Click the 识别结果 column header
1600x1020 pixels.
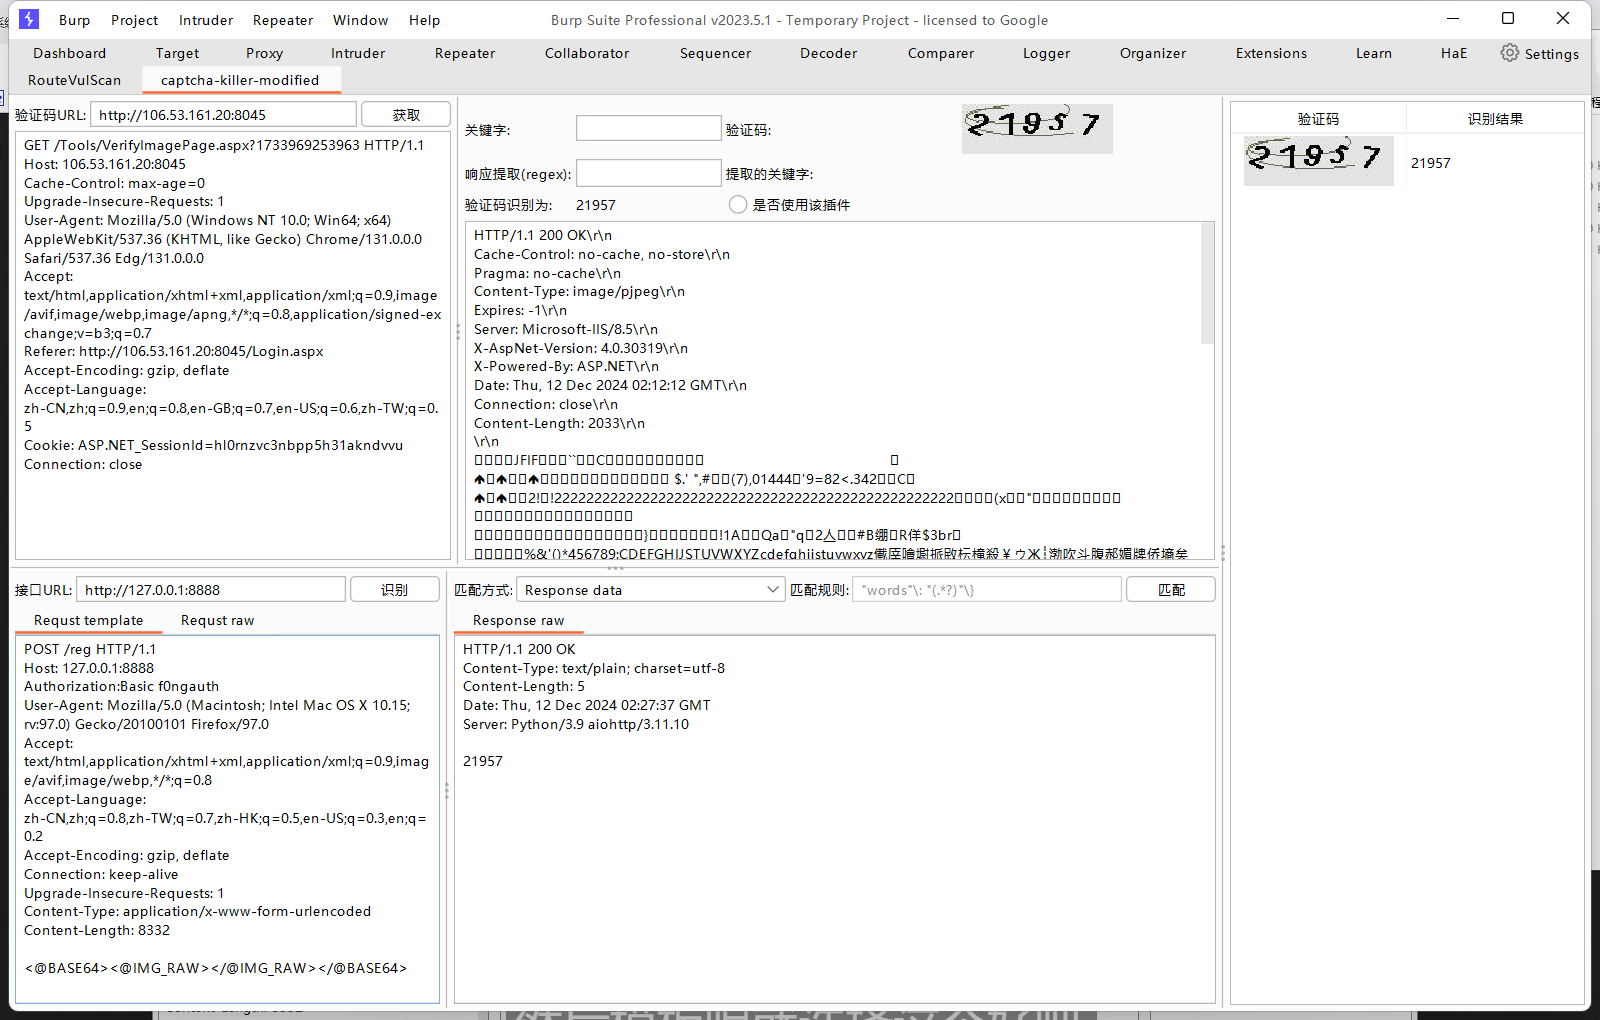pos(1495,119)
